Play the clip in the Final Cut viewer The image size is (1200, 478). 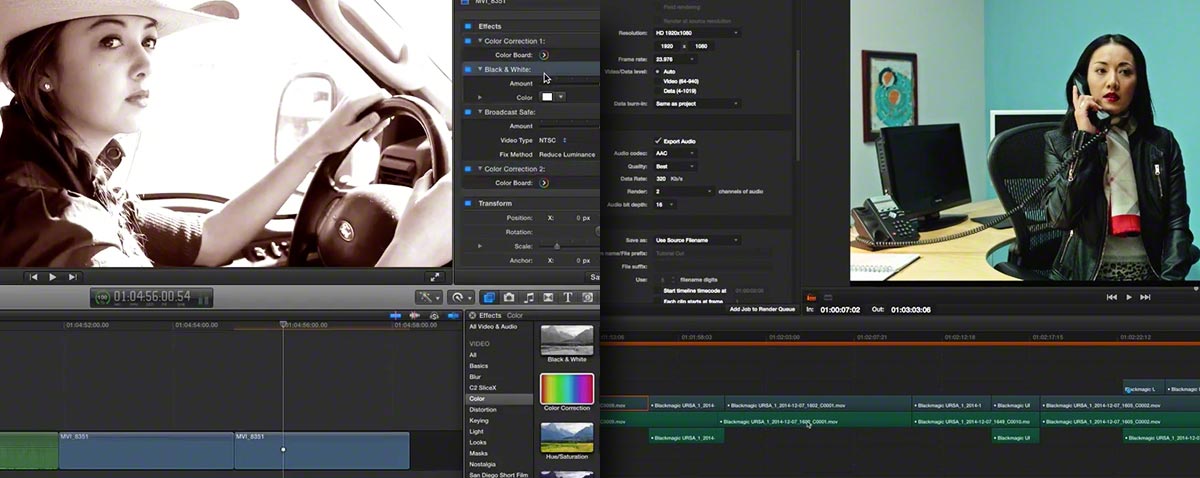53,277
